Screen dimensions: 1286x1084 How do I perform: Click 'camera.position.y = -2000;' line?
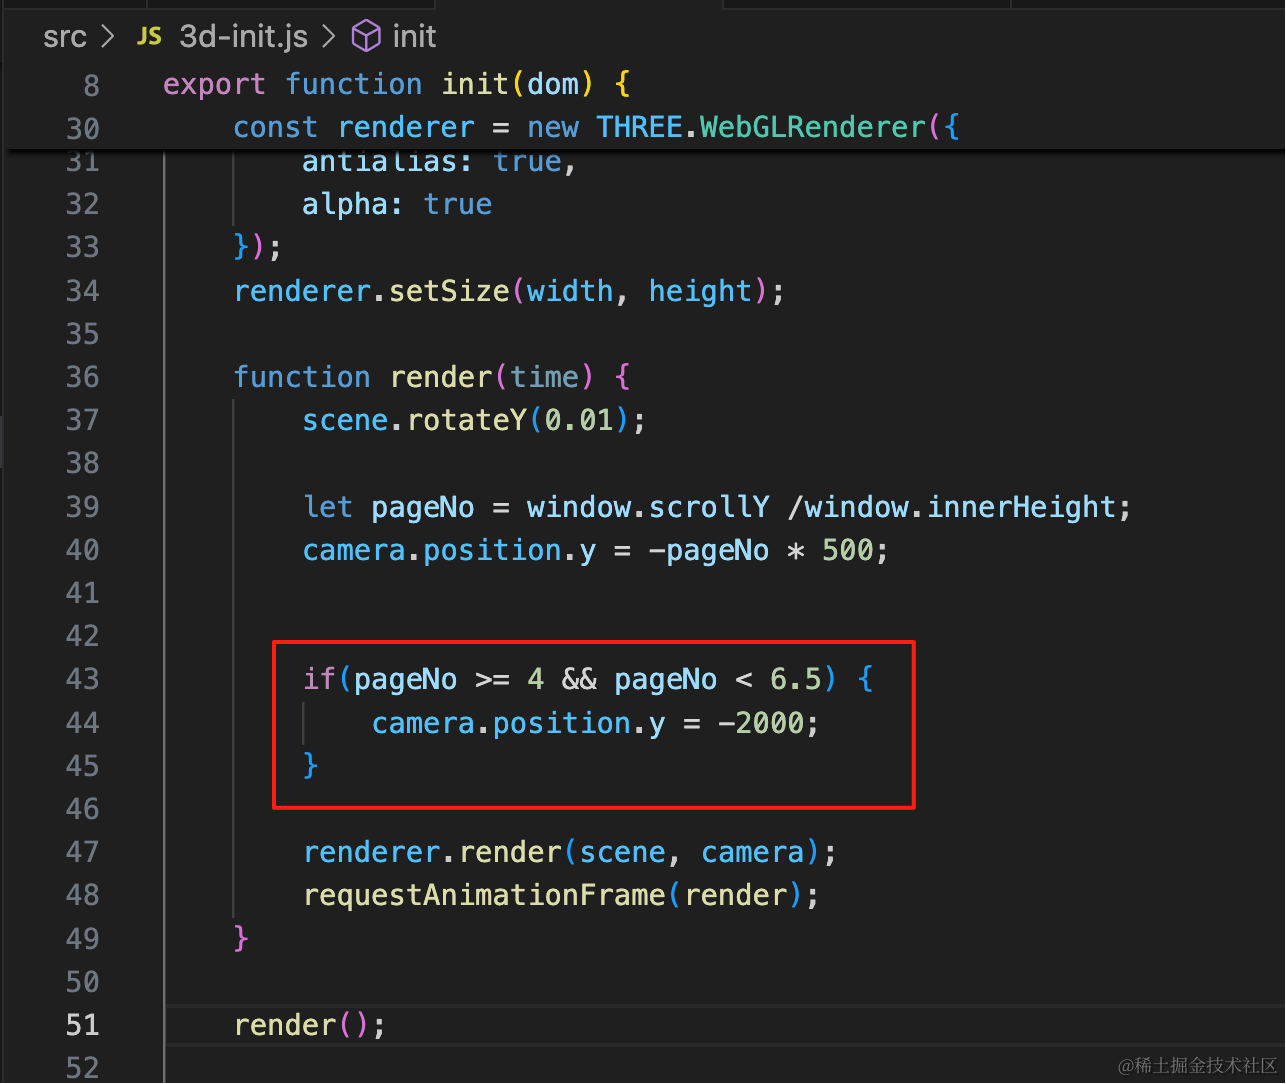tap(595, 723)
